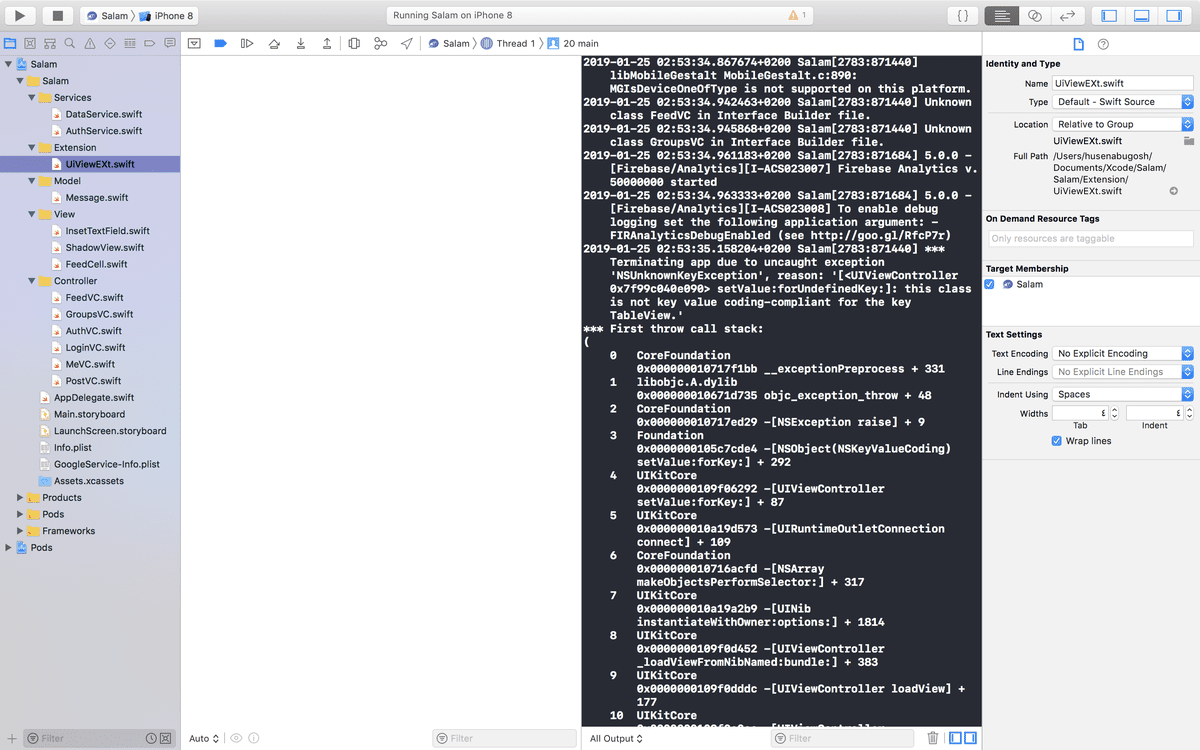Switch to the Standard editor
Image resolution: width=1200 pixels, height=750 pixels.
click(1002, 15)
